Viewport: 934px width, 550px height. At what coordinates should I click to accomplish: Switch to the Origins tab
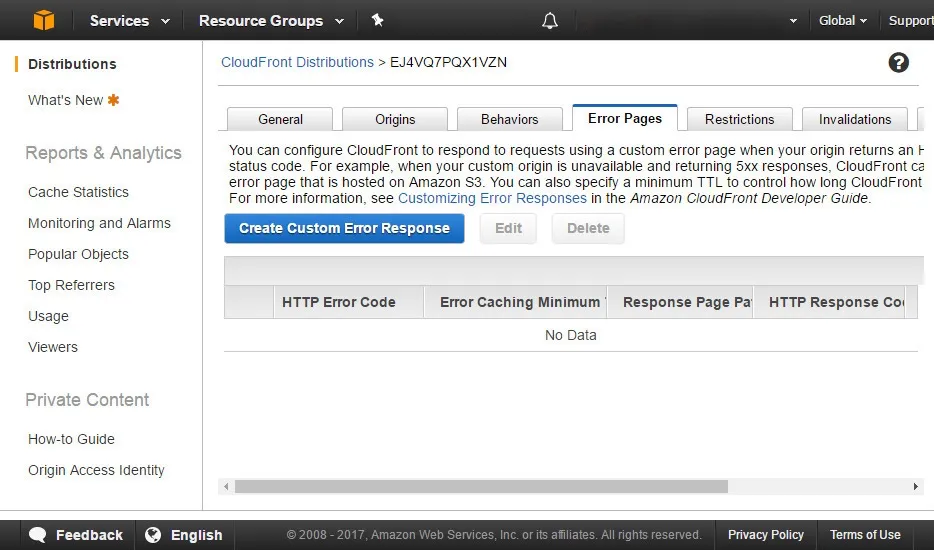395,119
